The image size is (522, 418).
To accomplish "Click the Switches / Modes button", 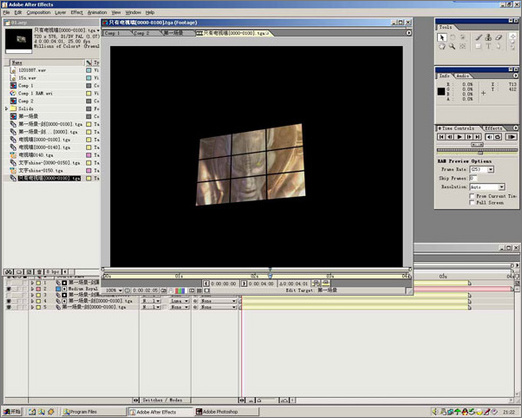I will pos(162,400).
